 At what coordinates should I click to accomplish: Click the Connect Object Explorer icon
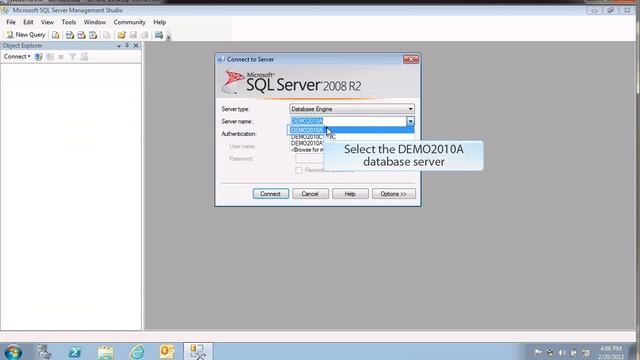(x=38, y=57)
